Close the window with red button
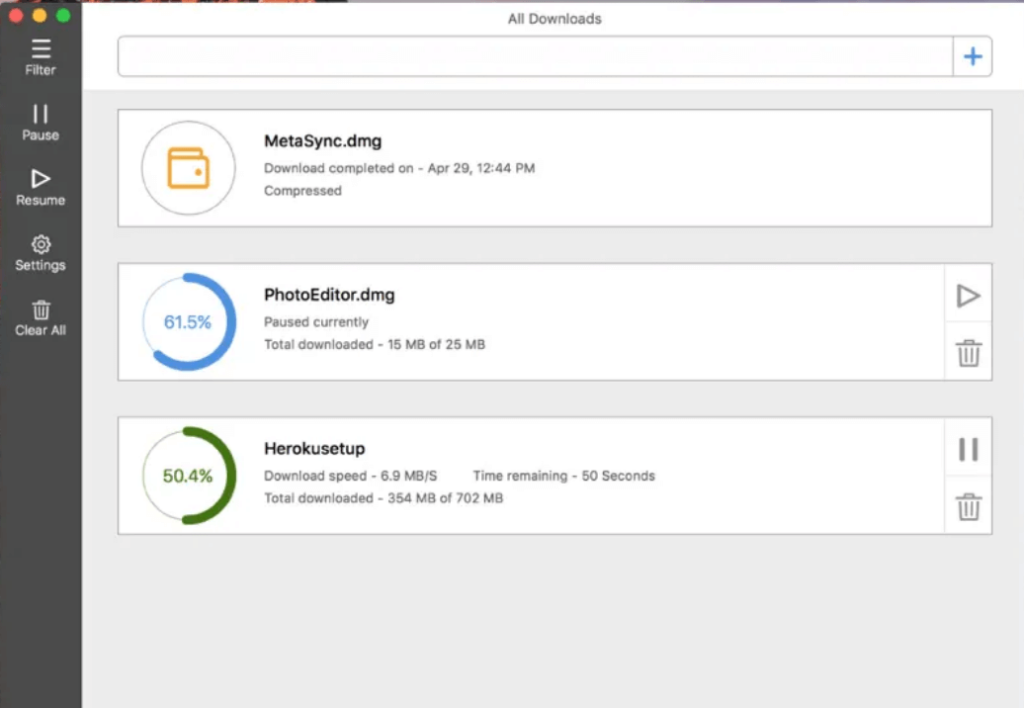1024x708 pixels. click(x=16, y=15)
